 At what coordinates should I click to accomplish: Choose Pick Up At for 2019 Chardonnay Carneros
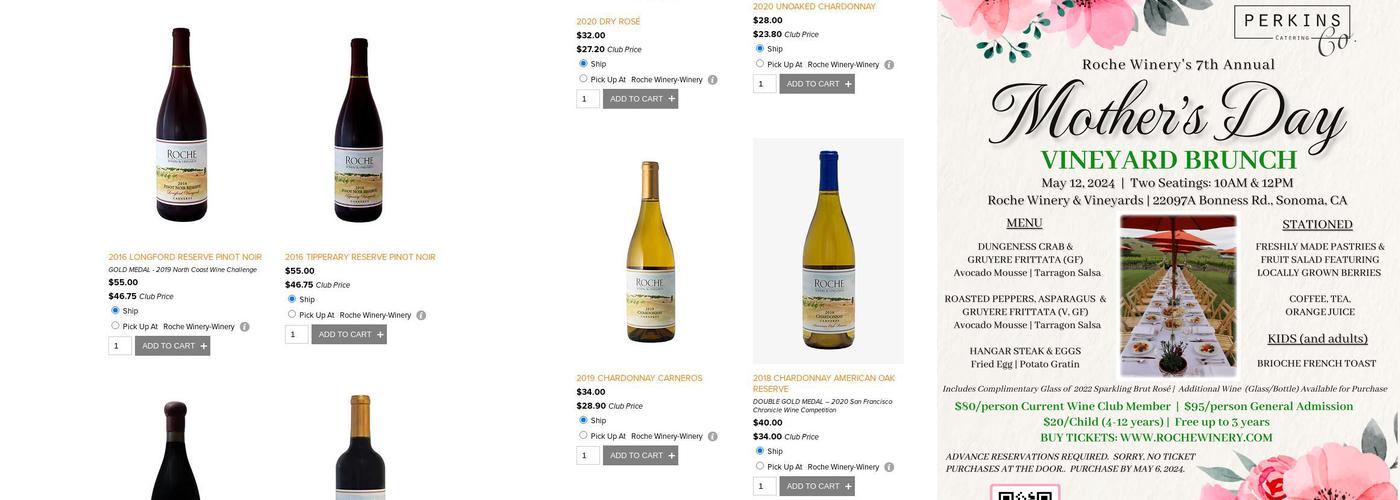pyautogui.click(x=583, y=436)
